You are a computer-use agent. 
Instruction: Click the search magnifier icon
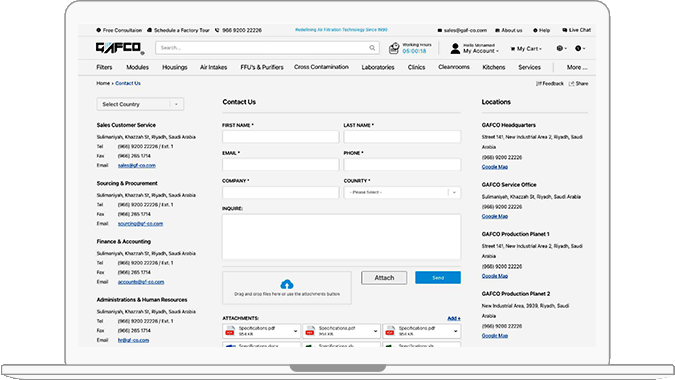click(372, 48)
